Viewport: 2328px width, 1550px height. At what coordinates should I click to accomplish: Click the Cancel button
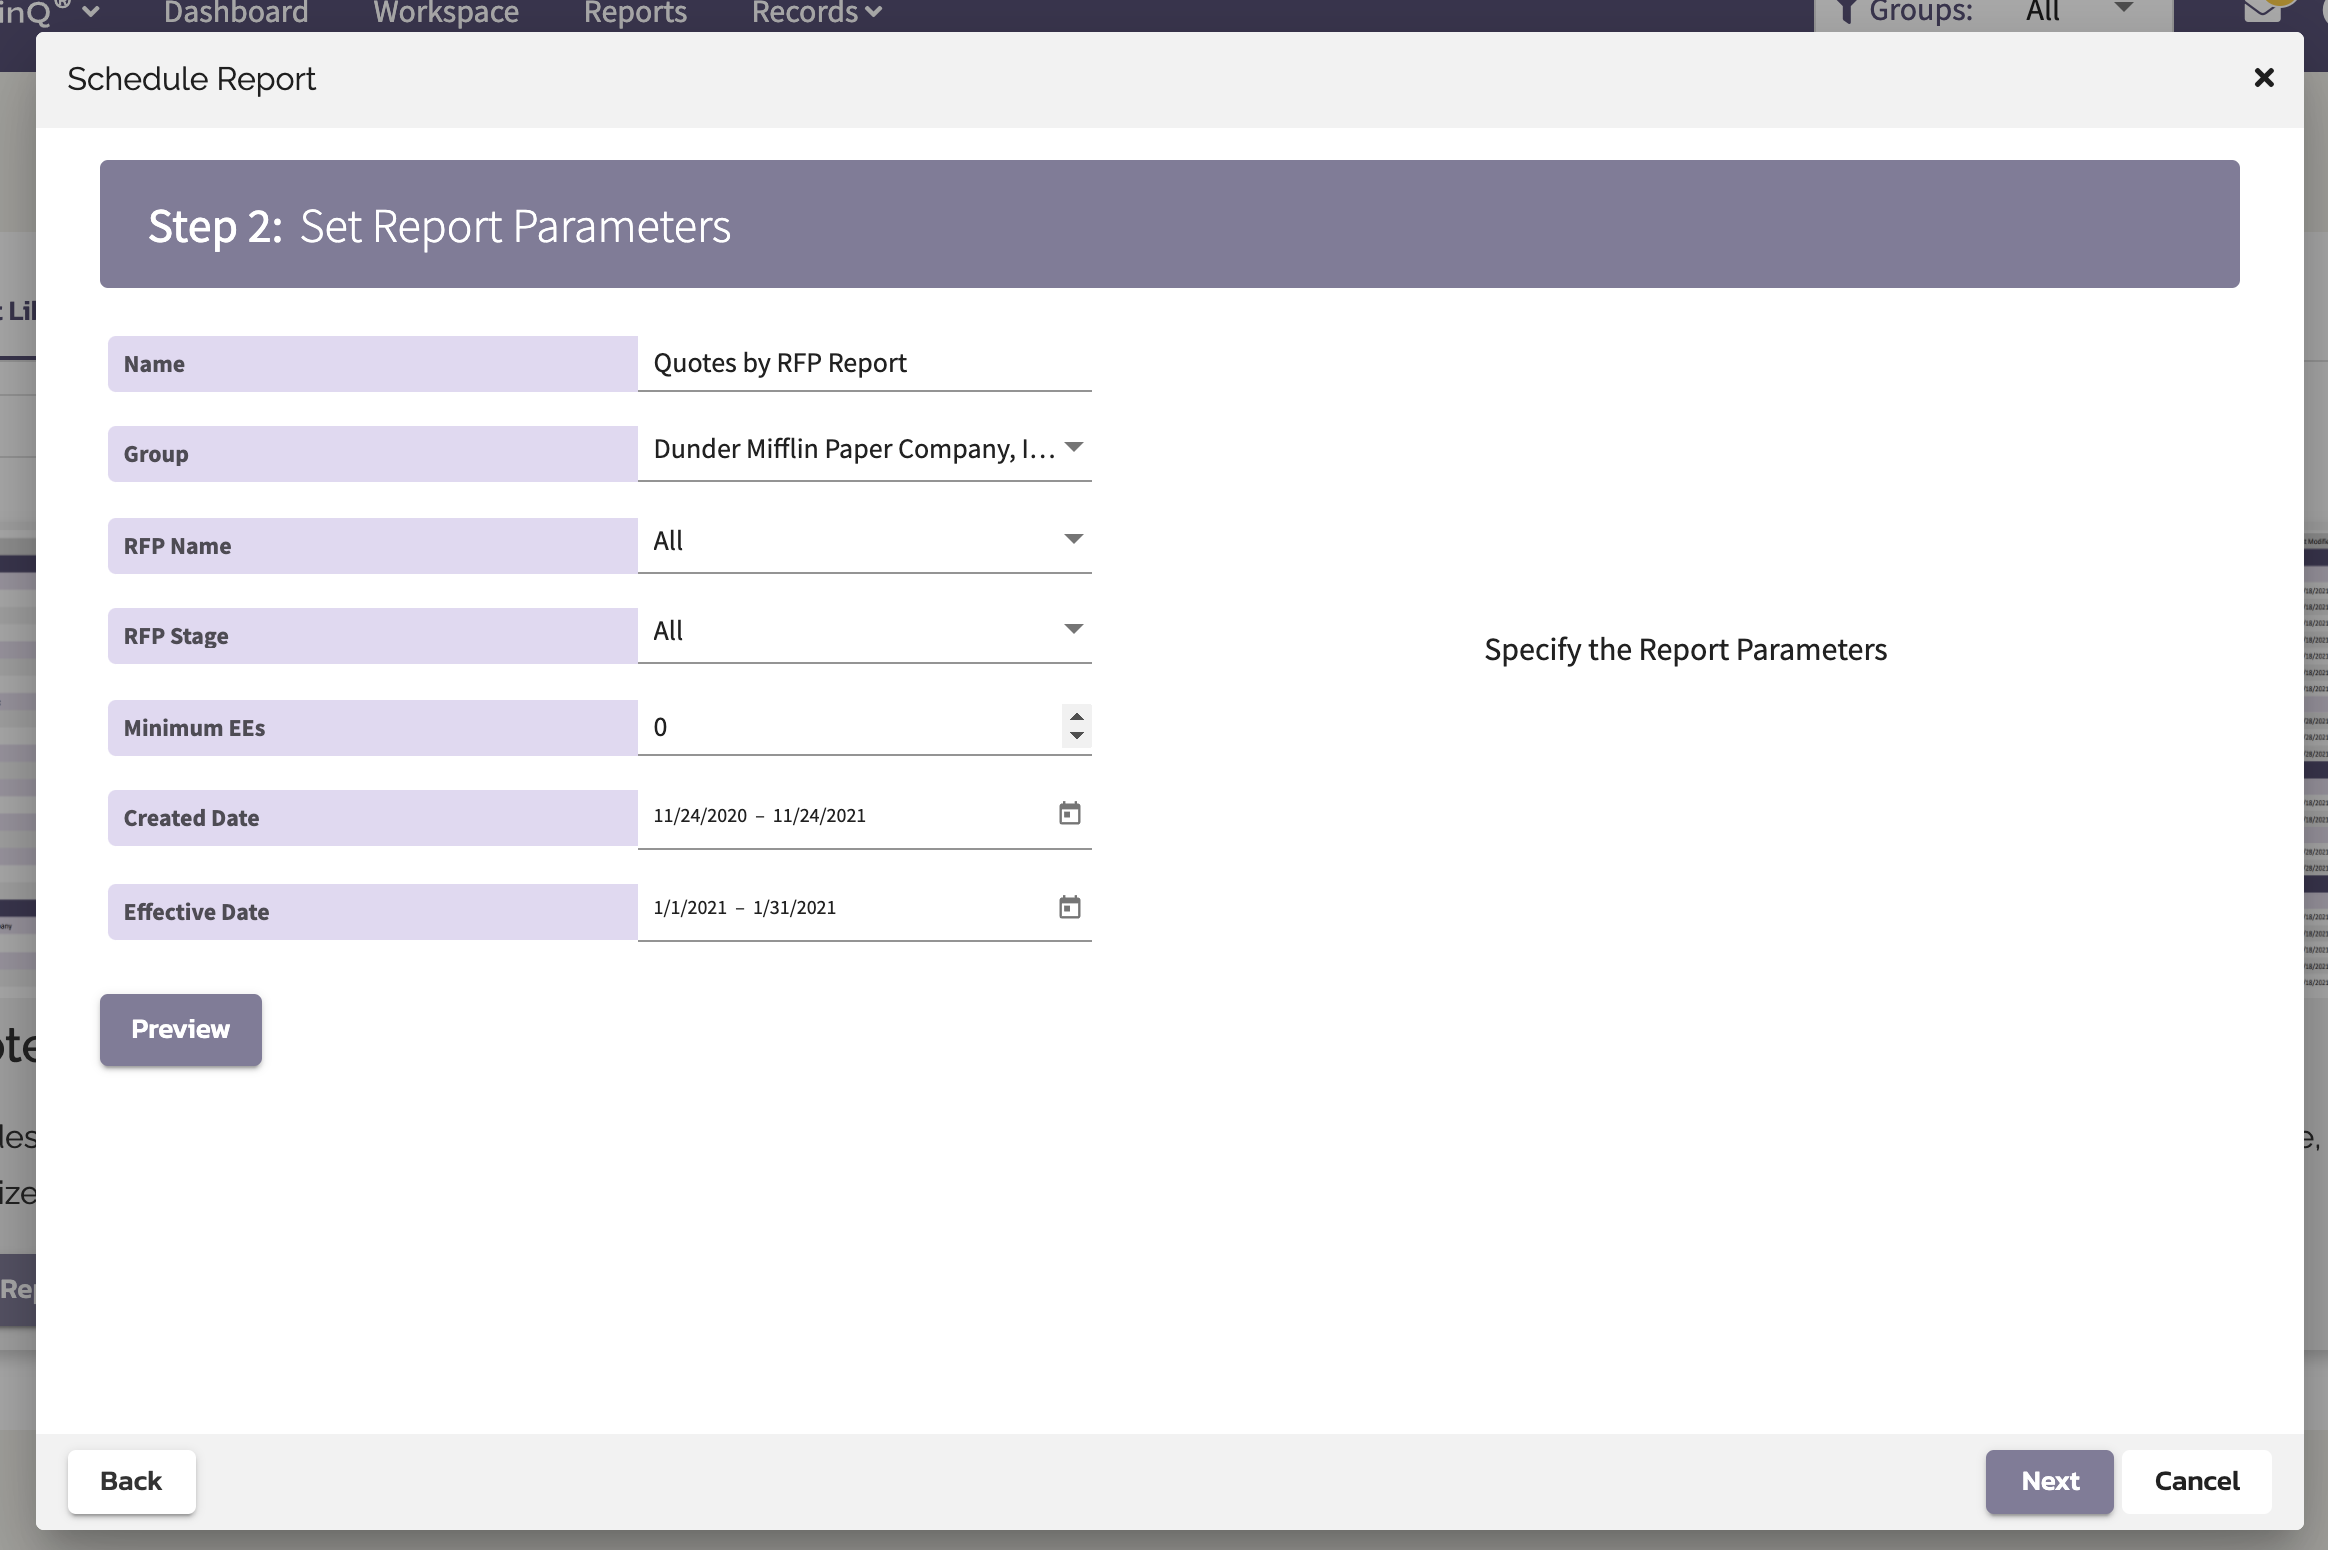(2196, 1481)
